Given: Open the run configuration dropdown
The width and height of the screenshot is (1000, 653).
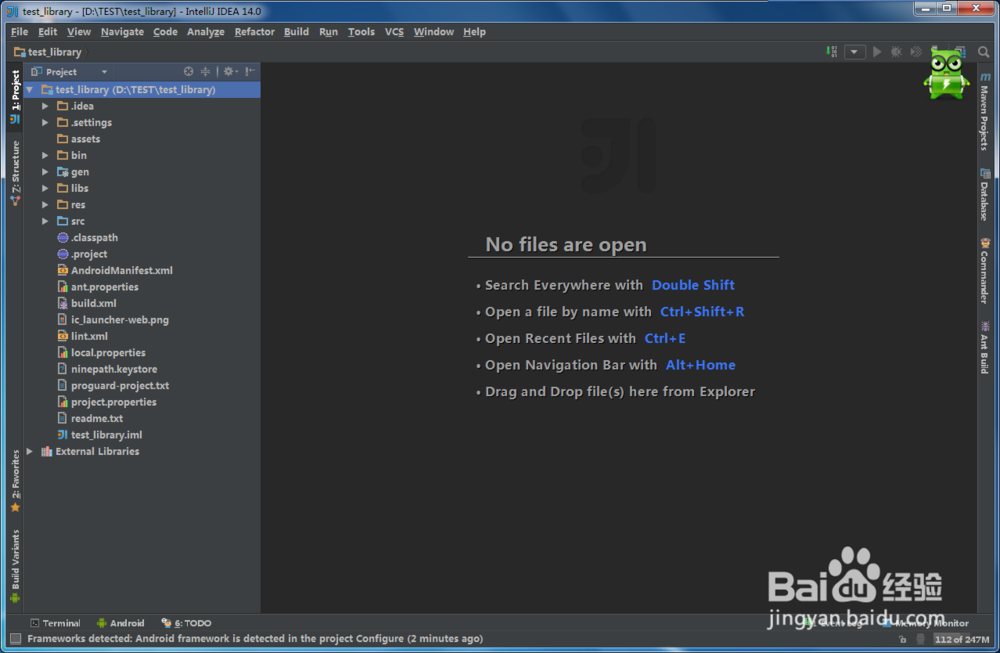Looking at the screenshot, I should 855,52.
